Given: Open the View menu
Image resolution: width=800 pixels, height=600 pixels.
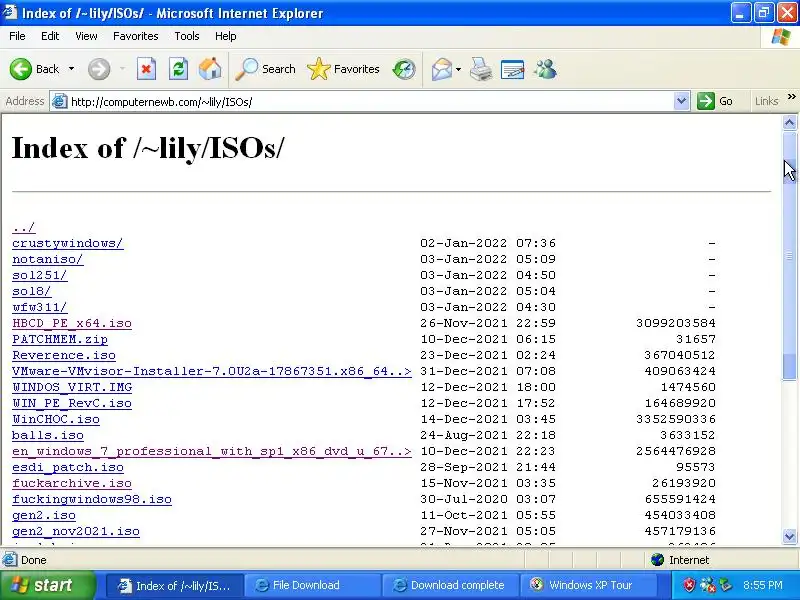Looking at the screenshot, I should [86, 36].
